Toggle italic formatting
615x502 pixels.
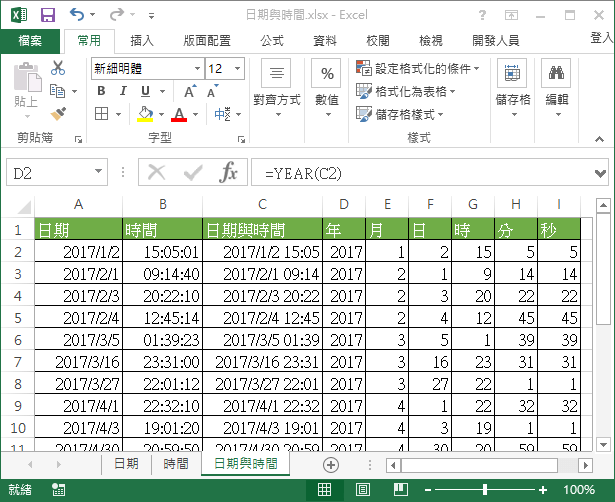[123, 91]
